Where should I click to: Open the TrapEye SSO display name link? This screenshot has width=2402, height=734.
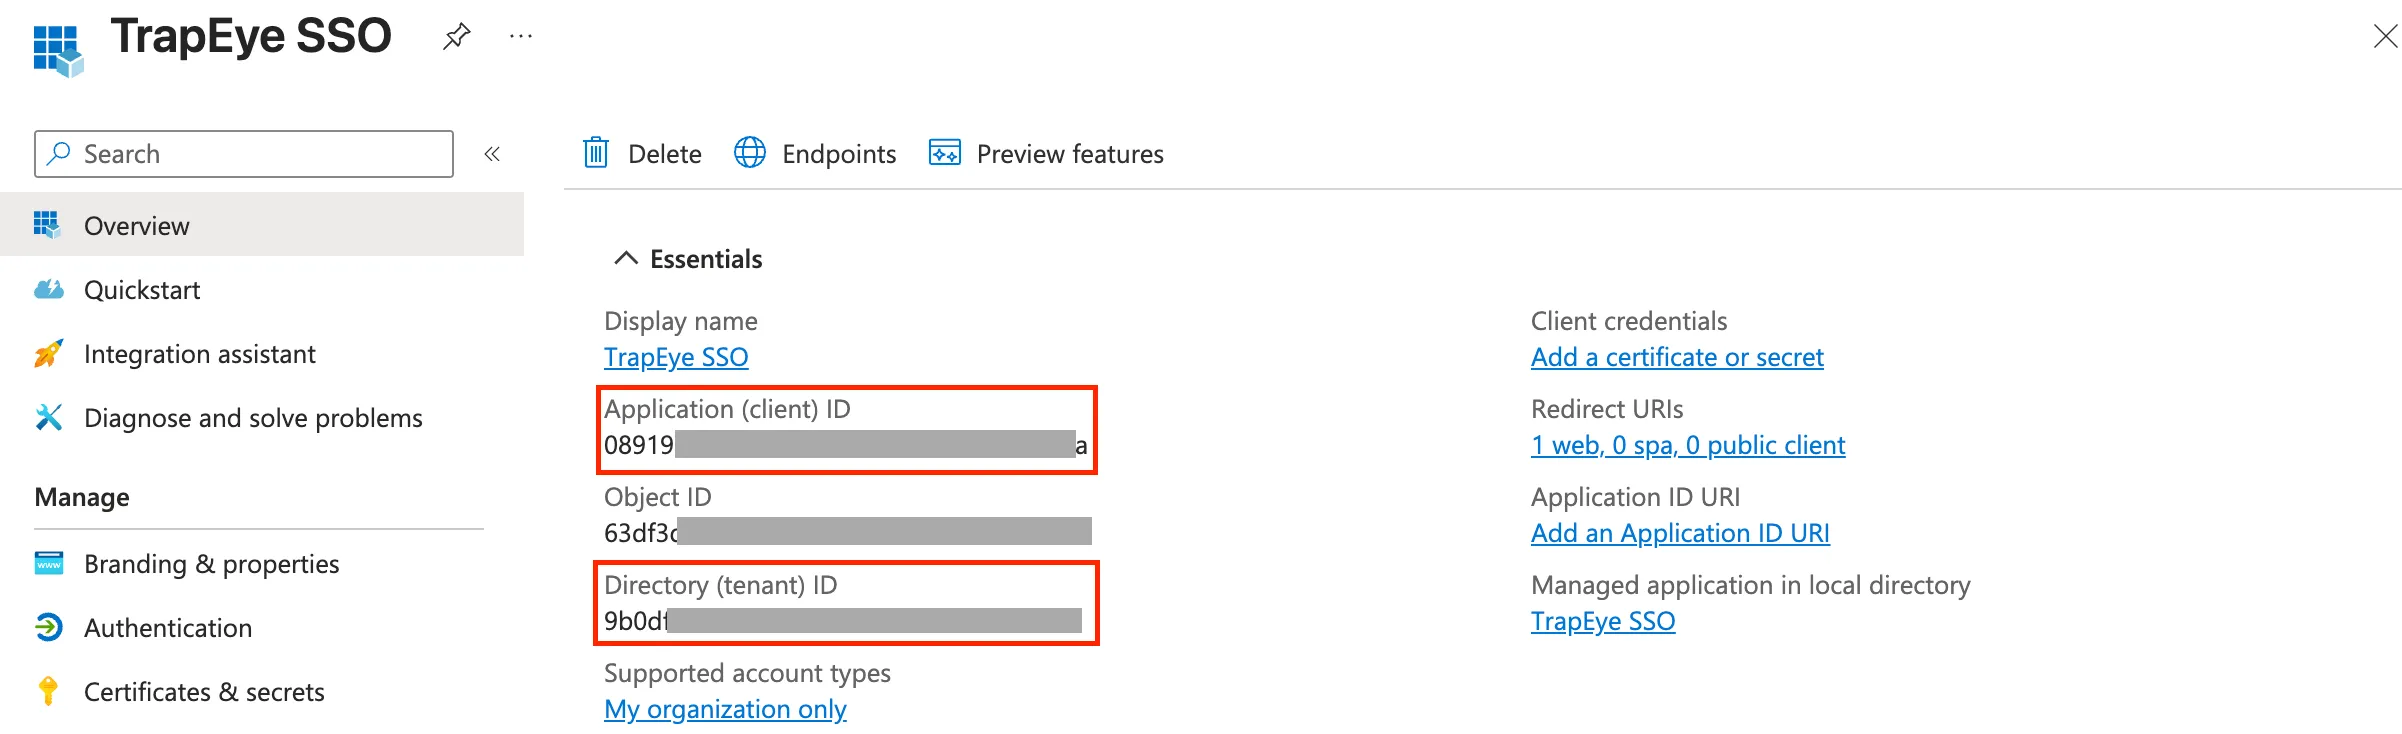(676, 356)
